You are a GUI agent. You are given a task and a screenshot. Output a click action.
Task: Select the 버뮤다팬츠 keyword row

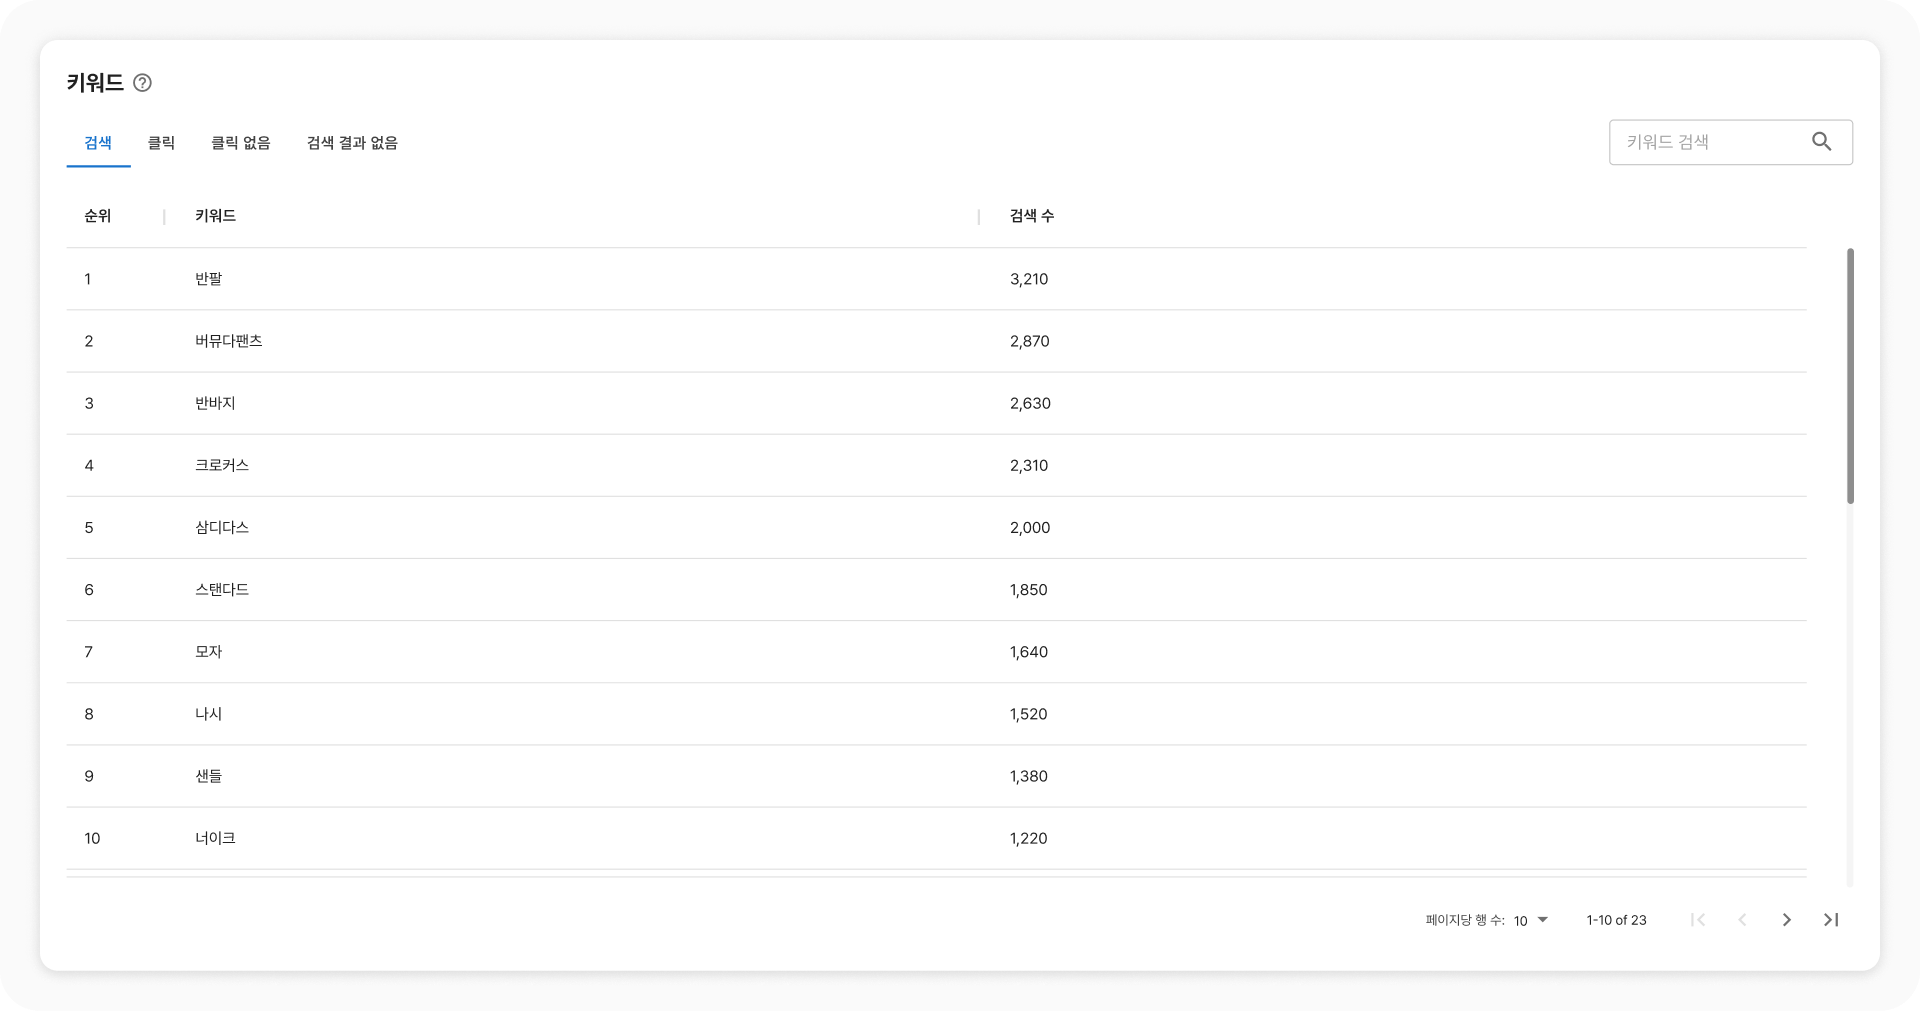[x=229, y=341]
